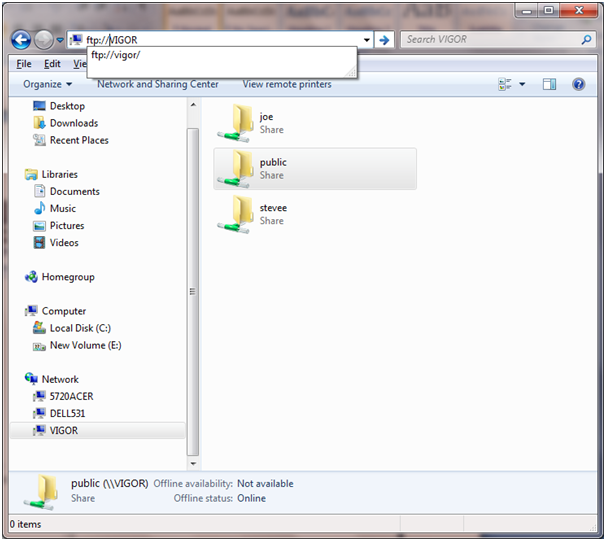The image size is (606, 541).
Task: Click inside the Search VIGOR field
Action: tap(490, 40)
